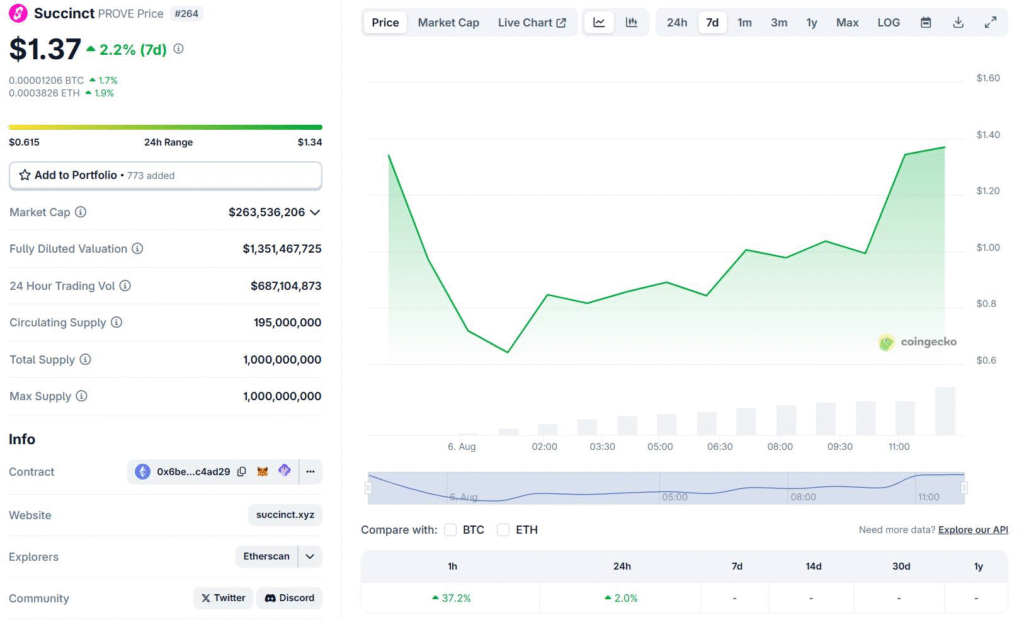
Task: Enable ETH comparison checkbox
Action: tap(503, 530)
